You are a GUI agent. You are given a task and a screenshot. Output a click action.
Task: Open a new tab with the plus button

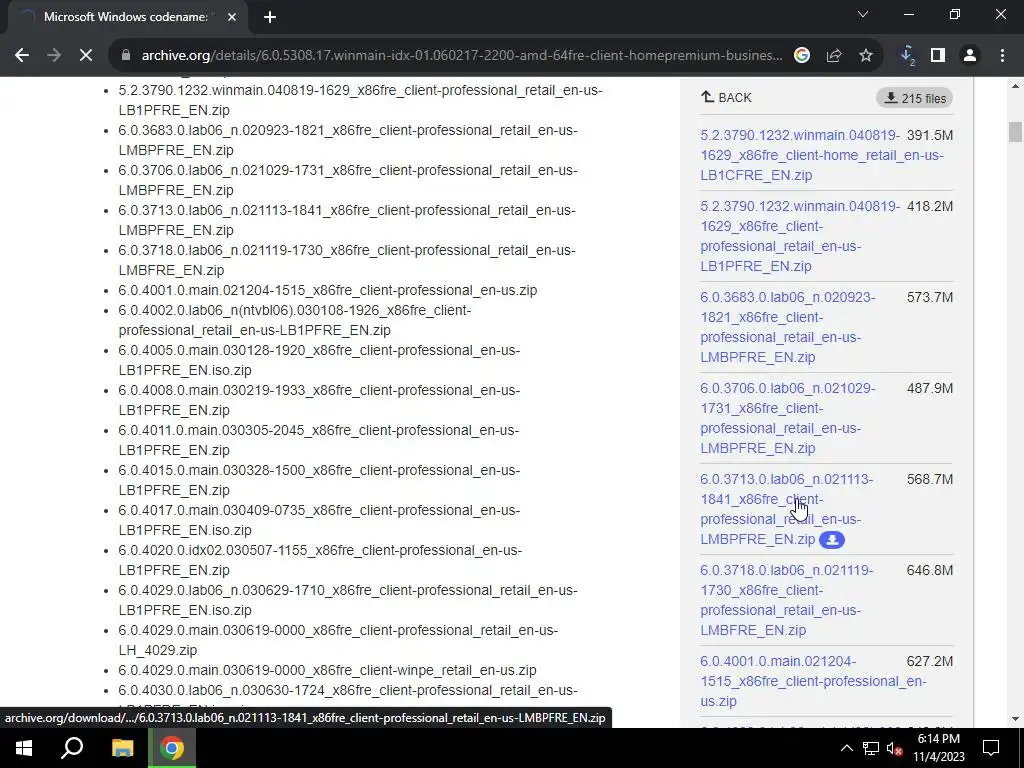270,17
